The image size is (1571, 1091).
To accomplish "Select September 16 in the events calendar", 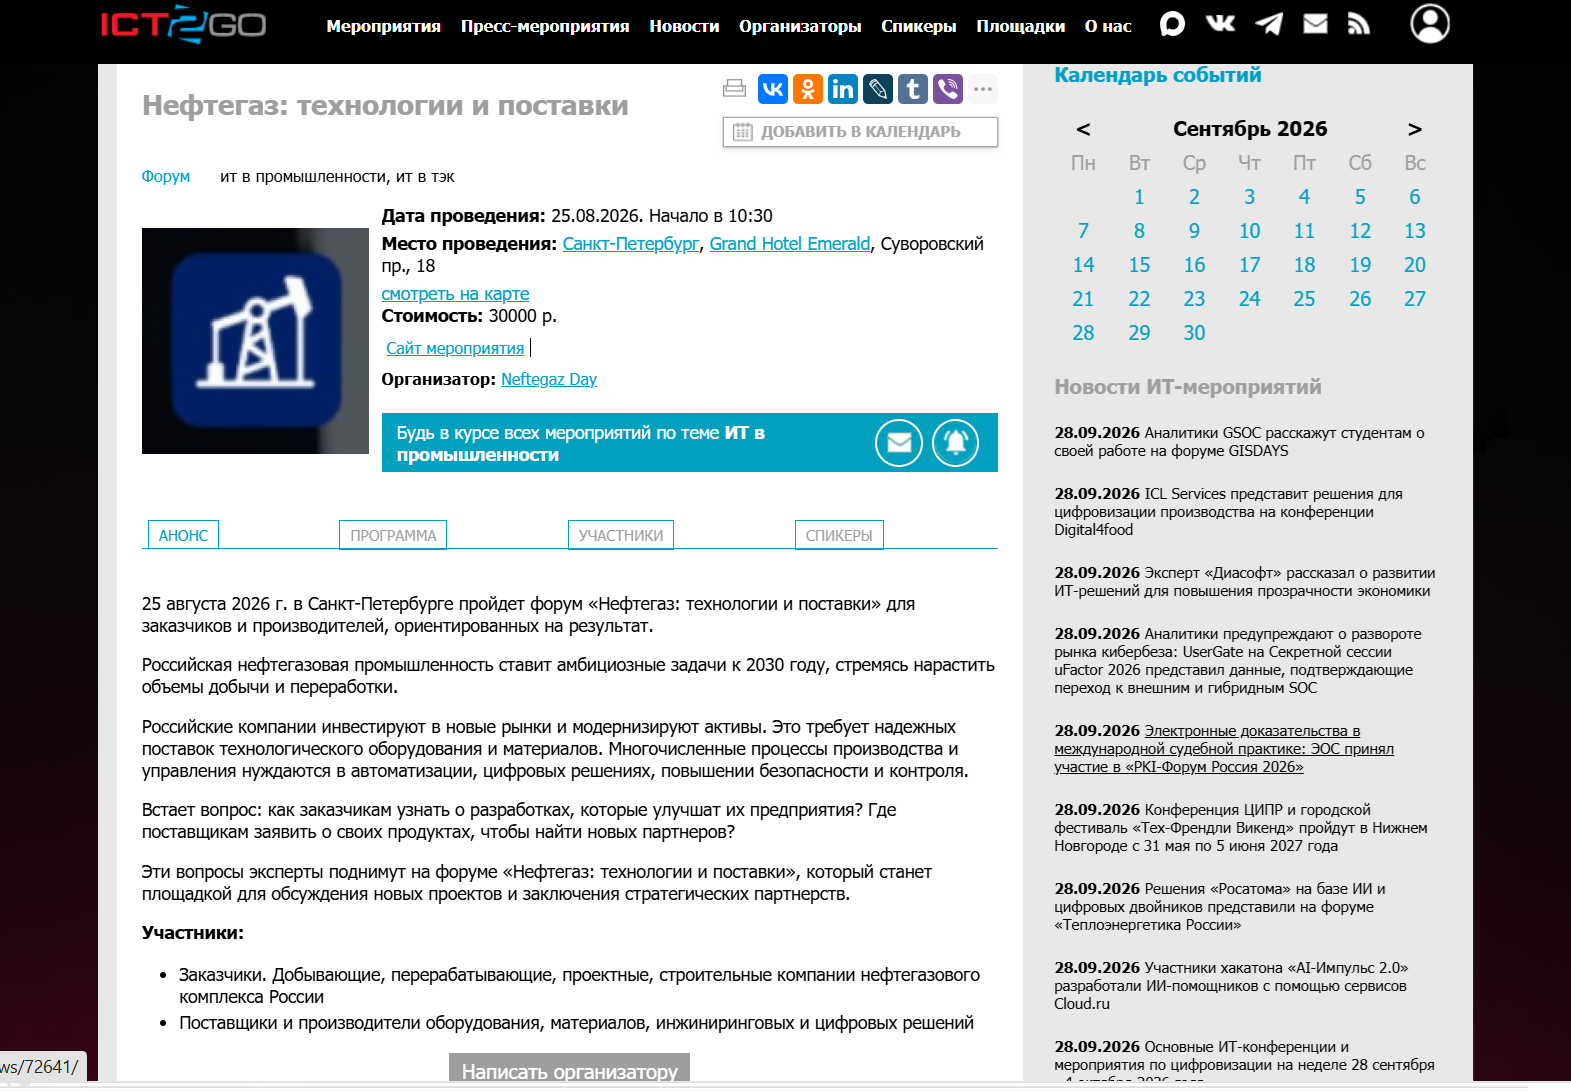I will (x=1194, y=265).
